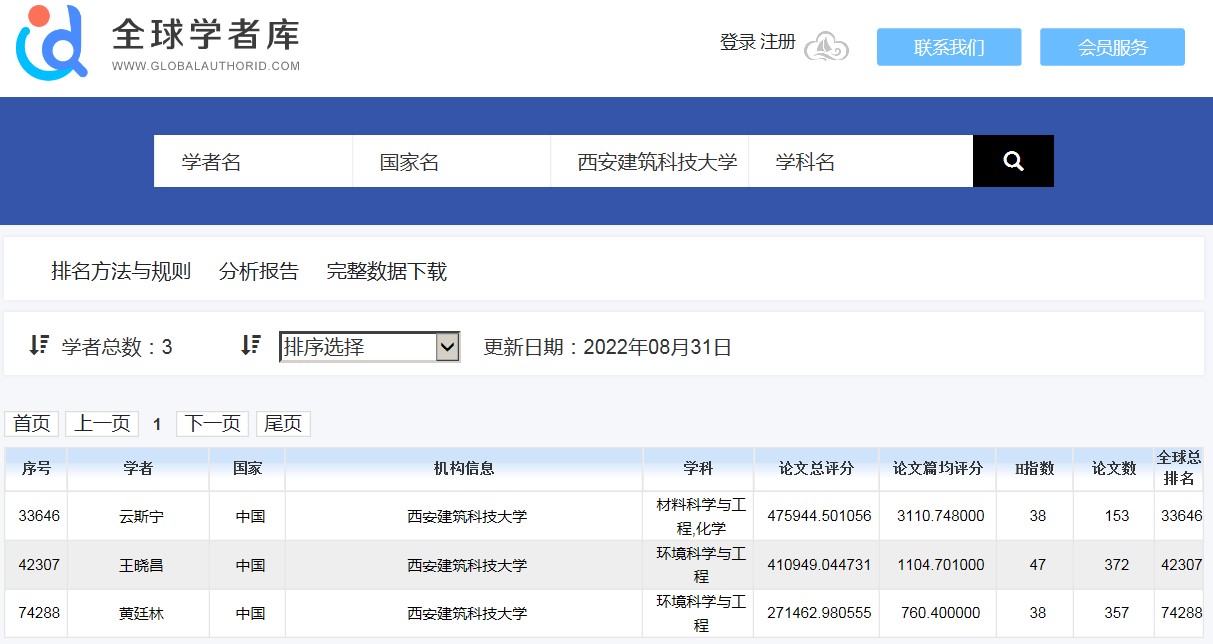Click the 学科 column header
The image size is (1213, 644).
pos(698,468)
